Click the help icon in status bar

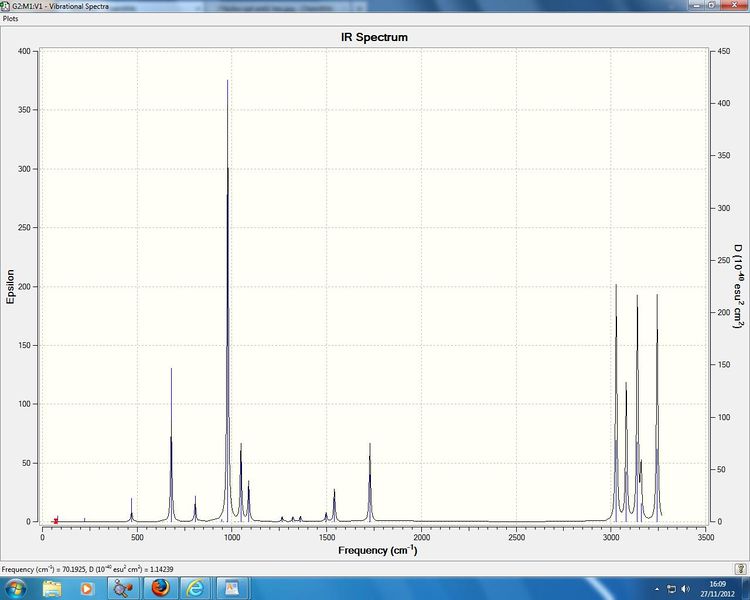pyautogui.click(x=739, y=569)
